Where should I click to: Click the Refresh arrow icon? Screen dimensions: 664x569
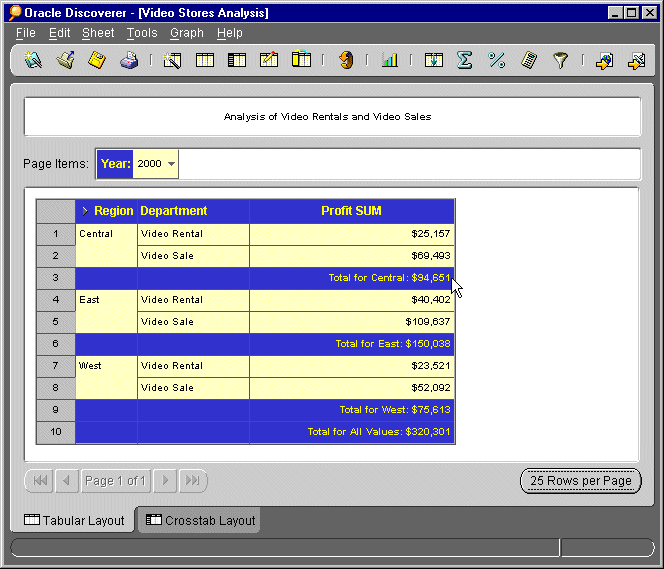point(346,60)
